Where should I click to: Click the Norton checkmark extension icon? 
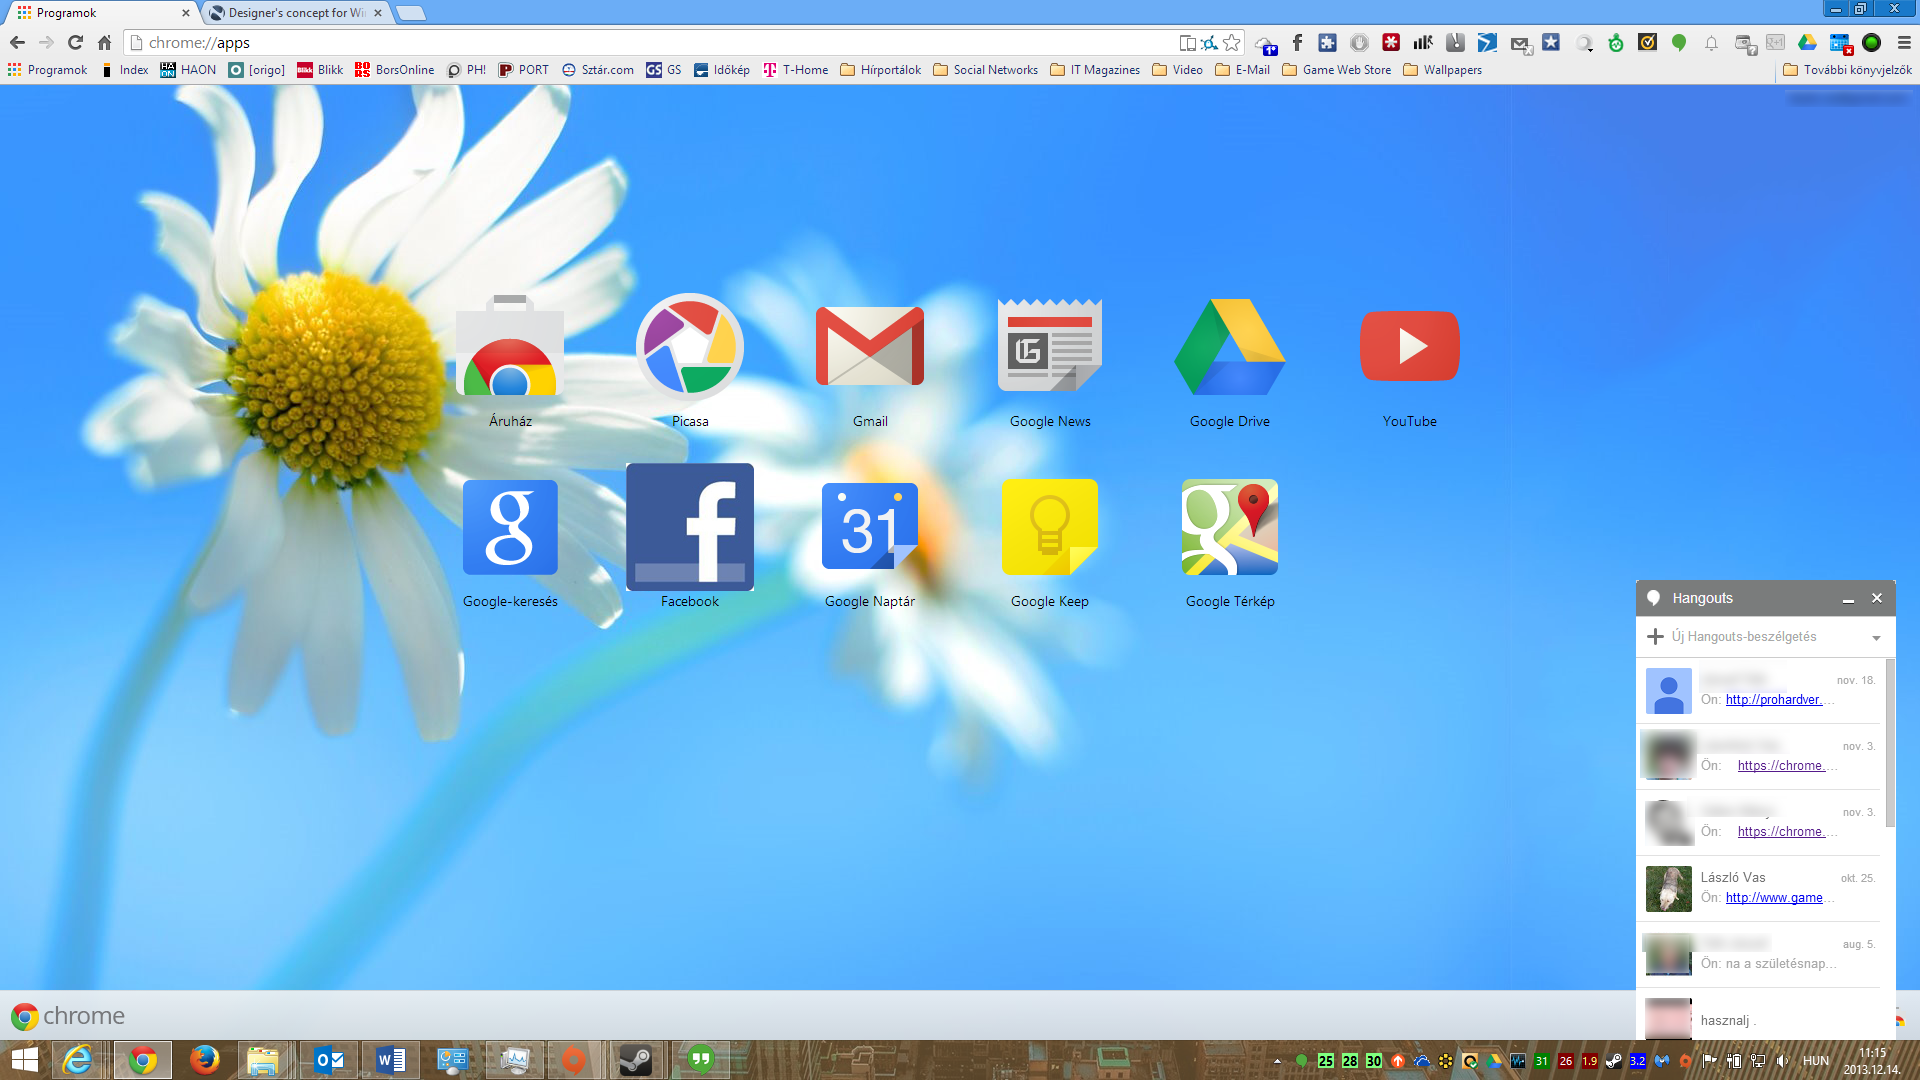1647,42
